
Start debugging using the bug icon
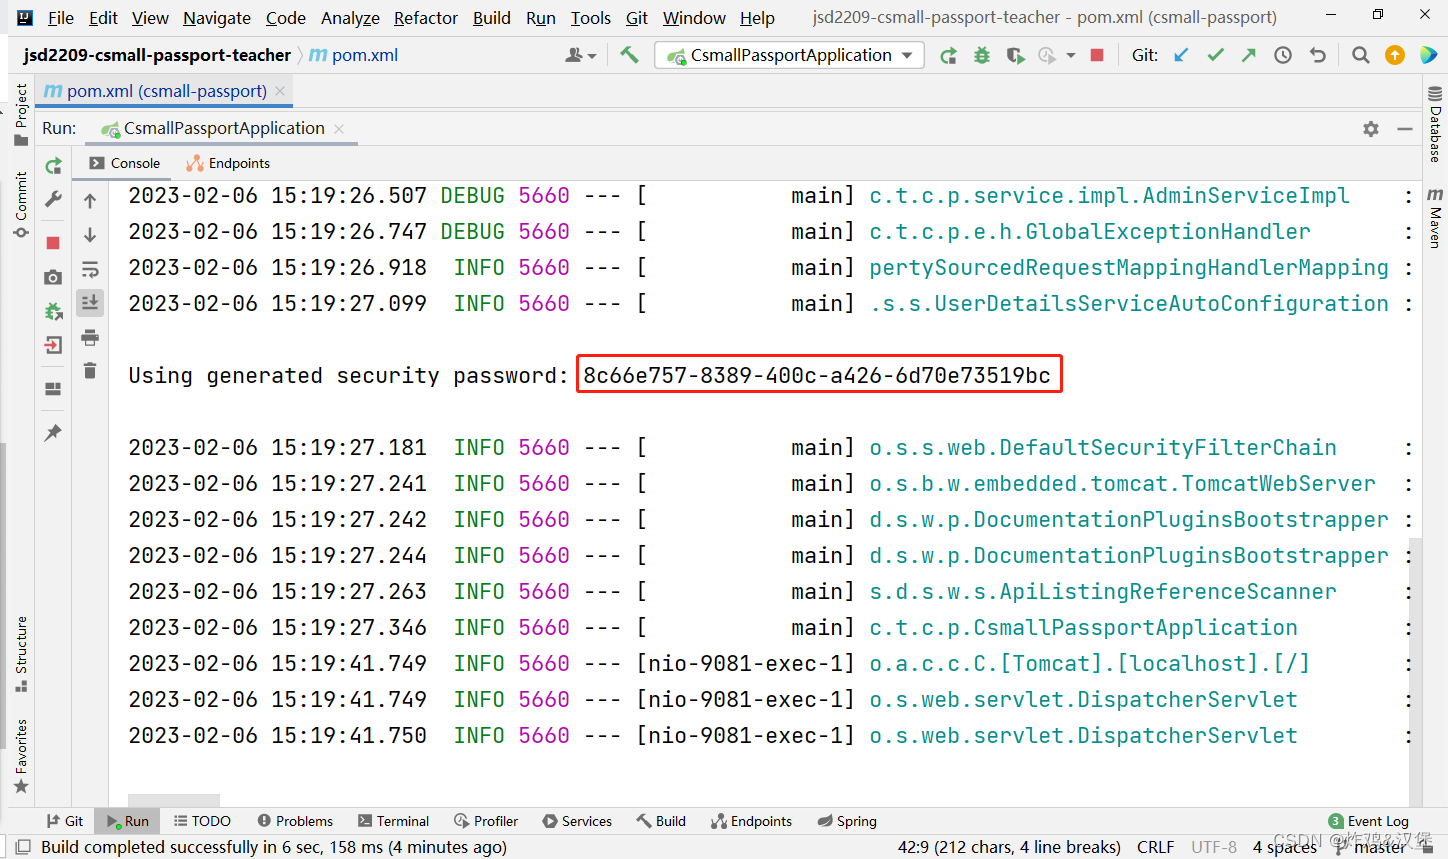click(x=981, y=55)
